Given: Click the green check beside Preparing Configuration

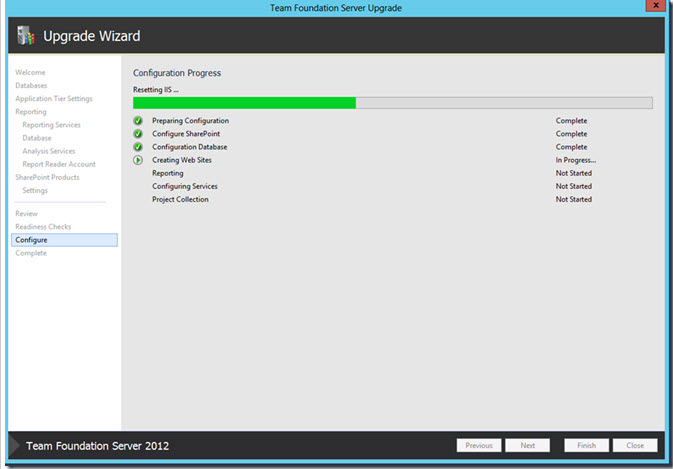Looking at the screenshot, I should (x=138, y=121).
